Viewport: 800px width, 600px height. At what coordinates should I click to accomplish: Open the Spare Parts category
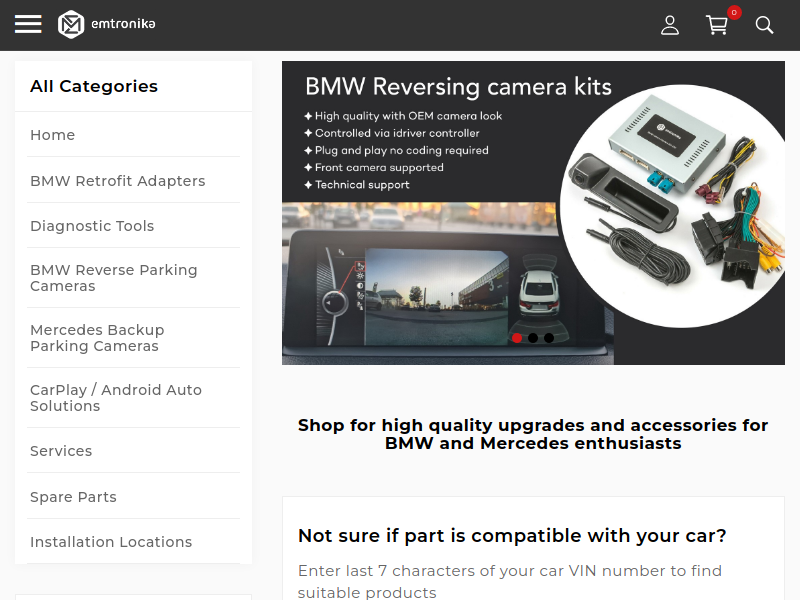(73, 496)
